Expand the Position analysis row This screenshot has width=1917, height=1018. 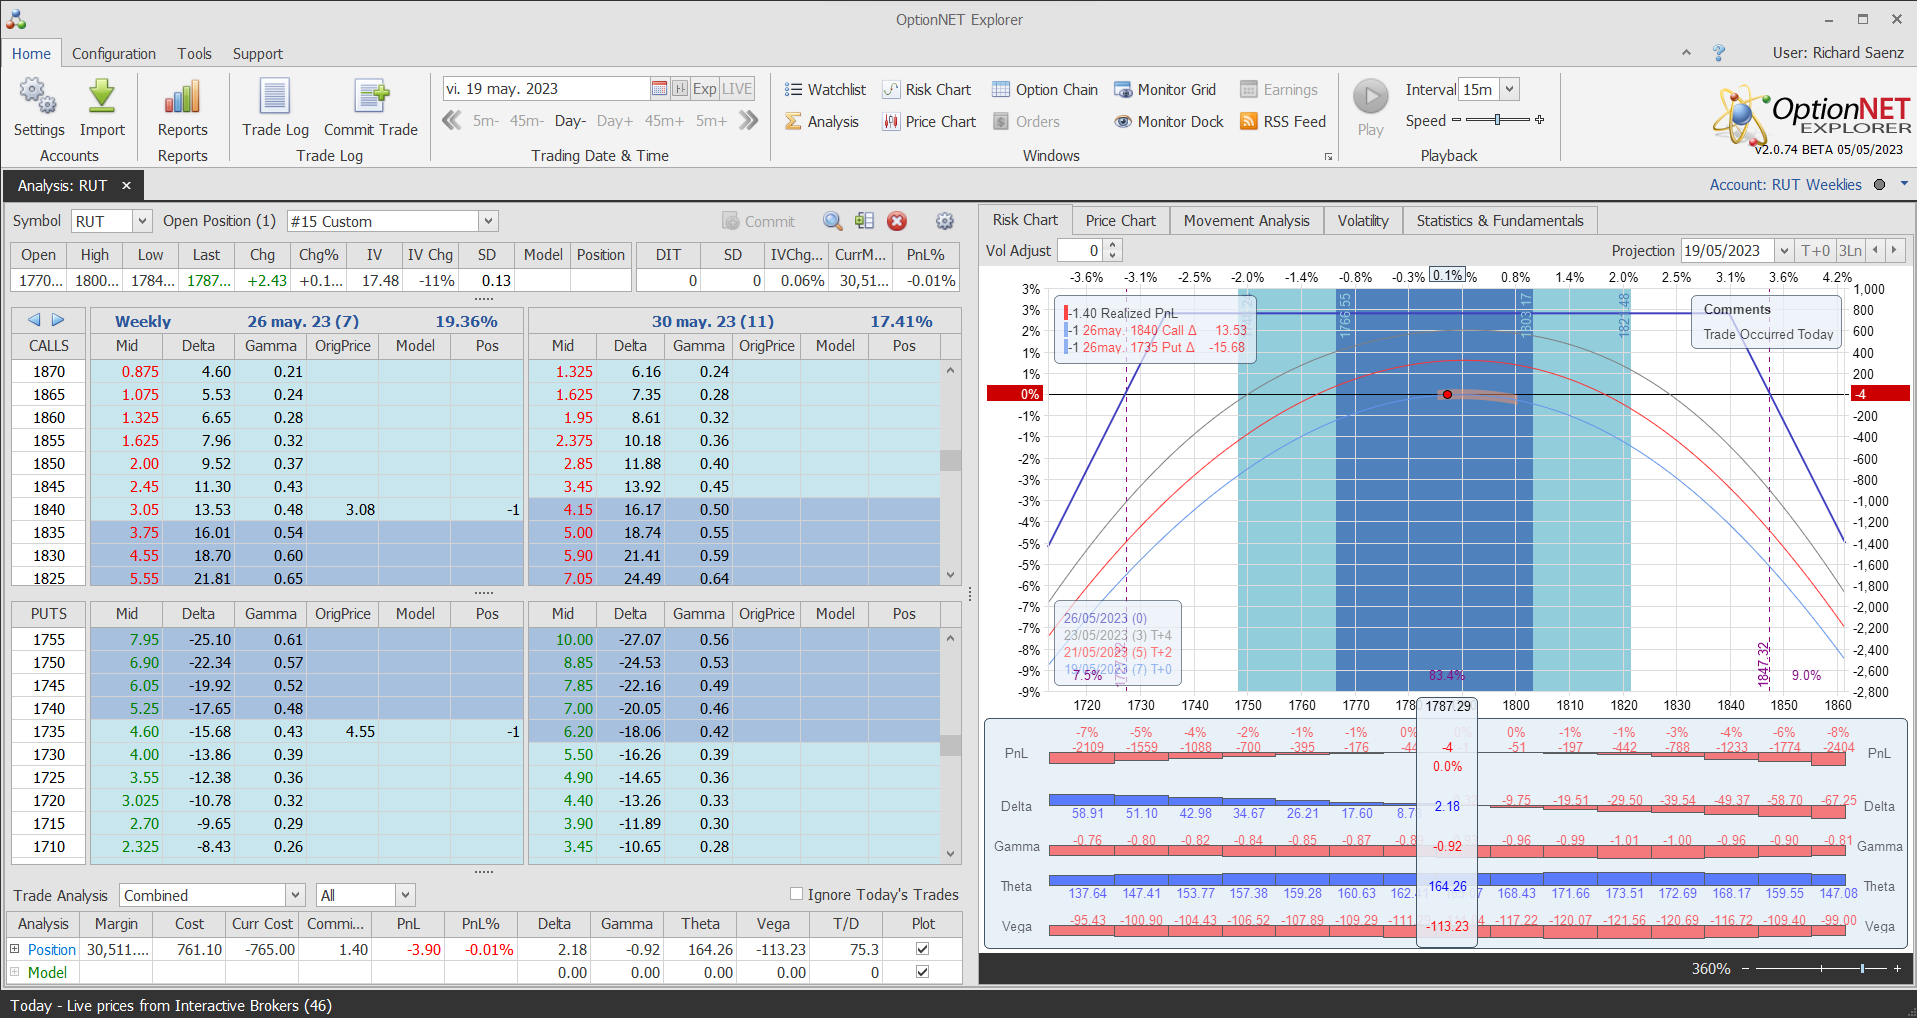tap(14, 949)
